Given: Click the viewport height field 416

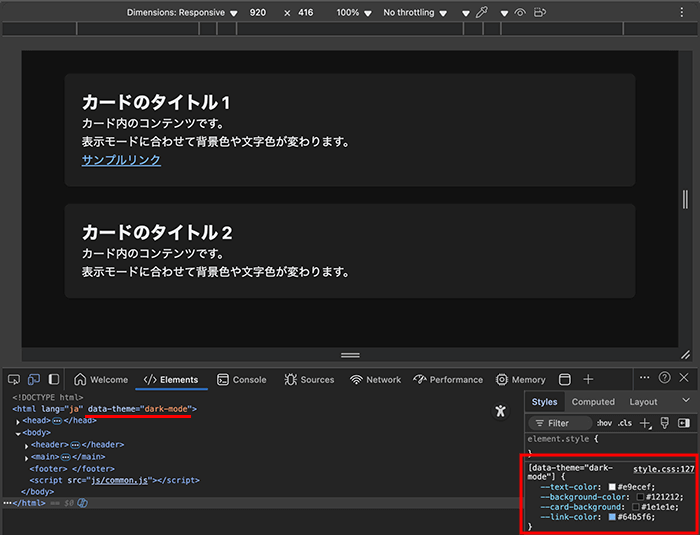Looking at the screenshot, I should point(305,13).
